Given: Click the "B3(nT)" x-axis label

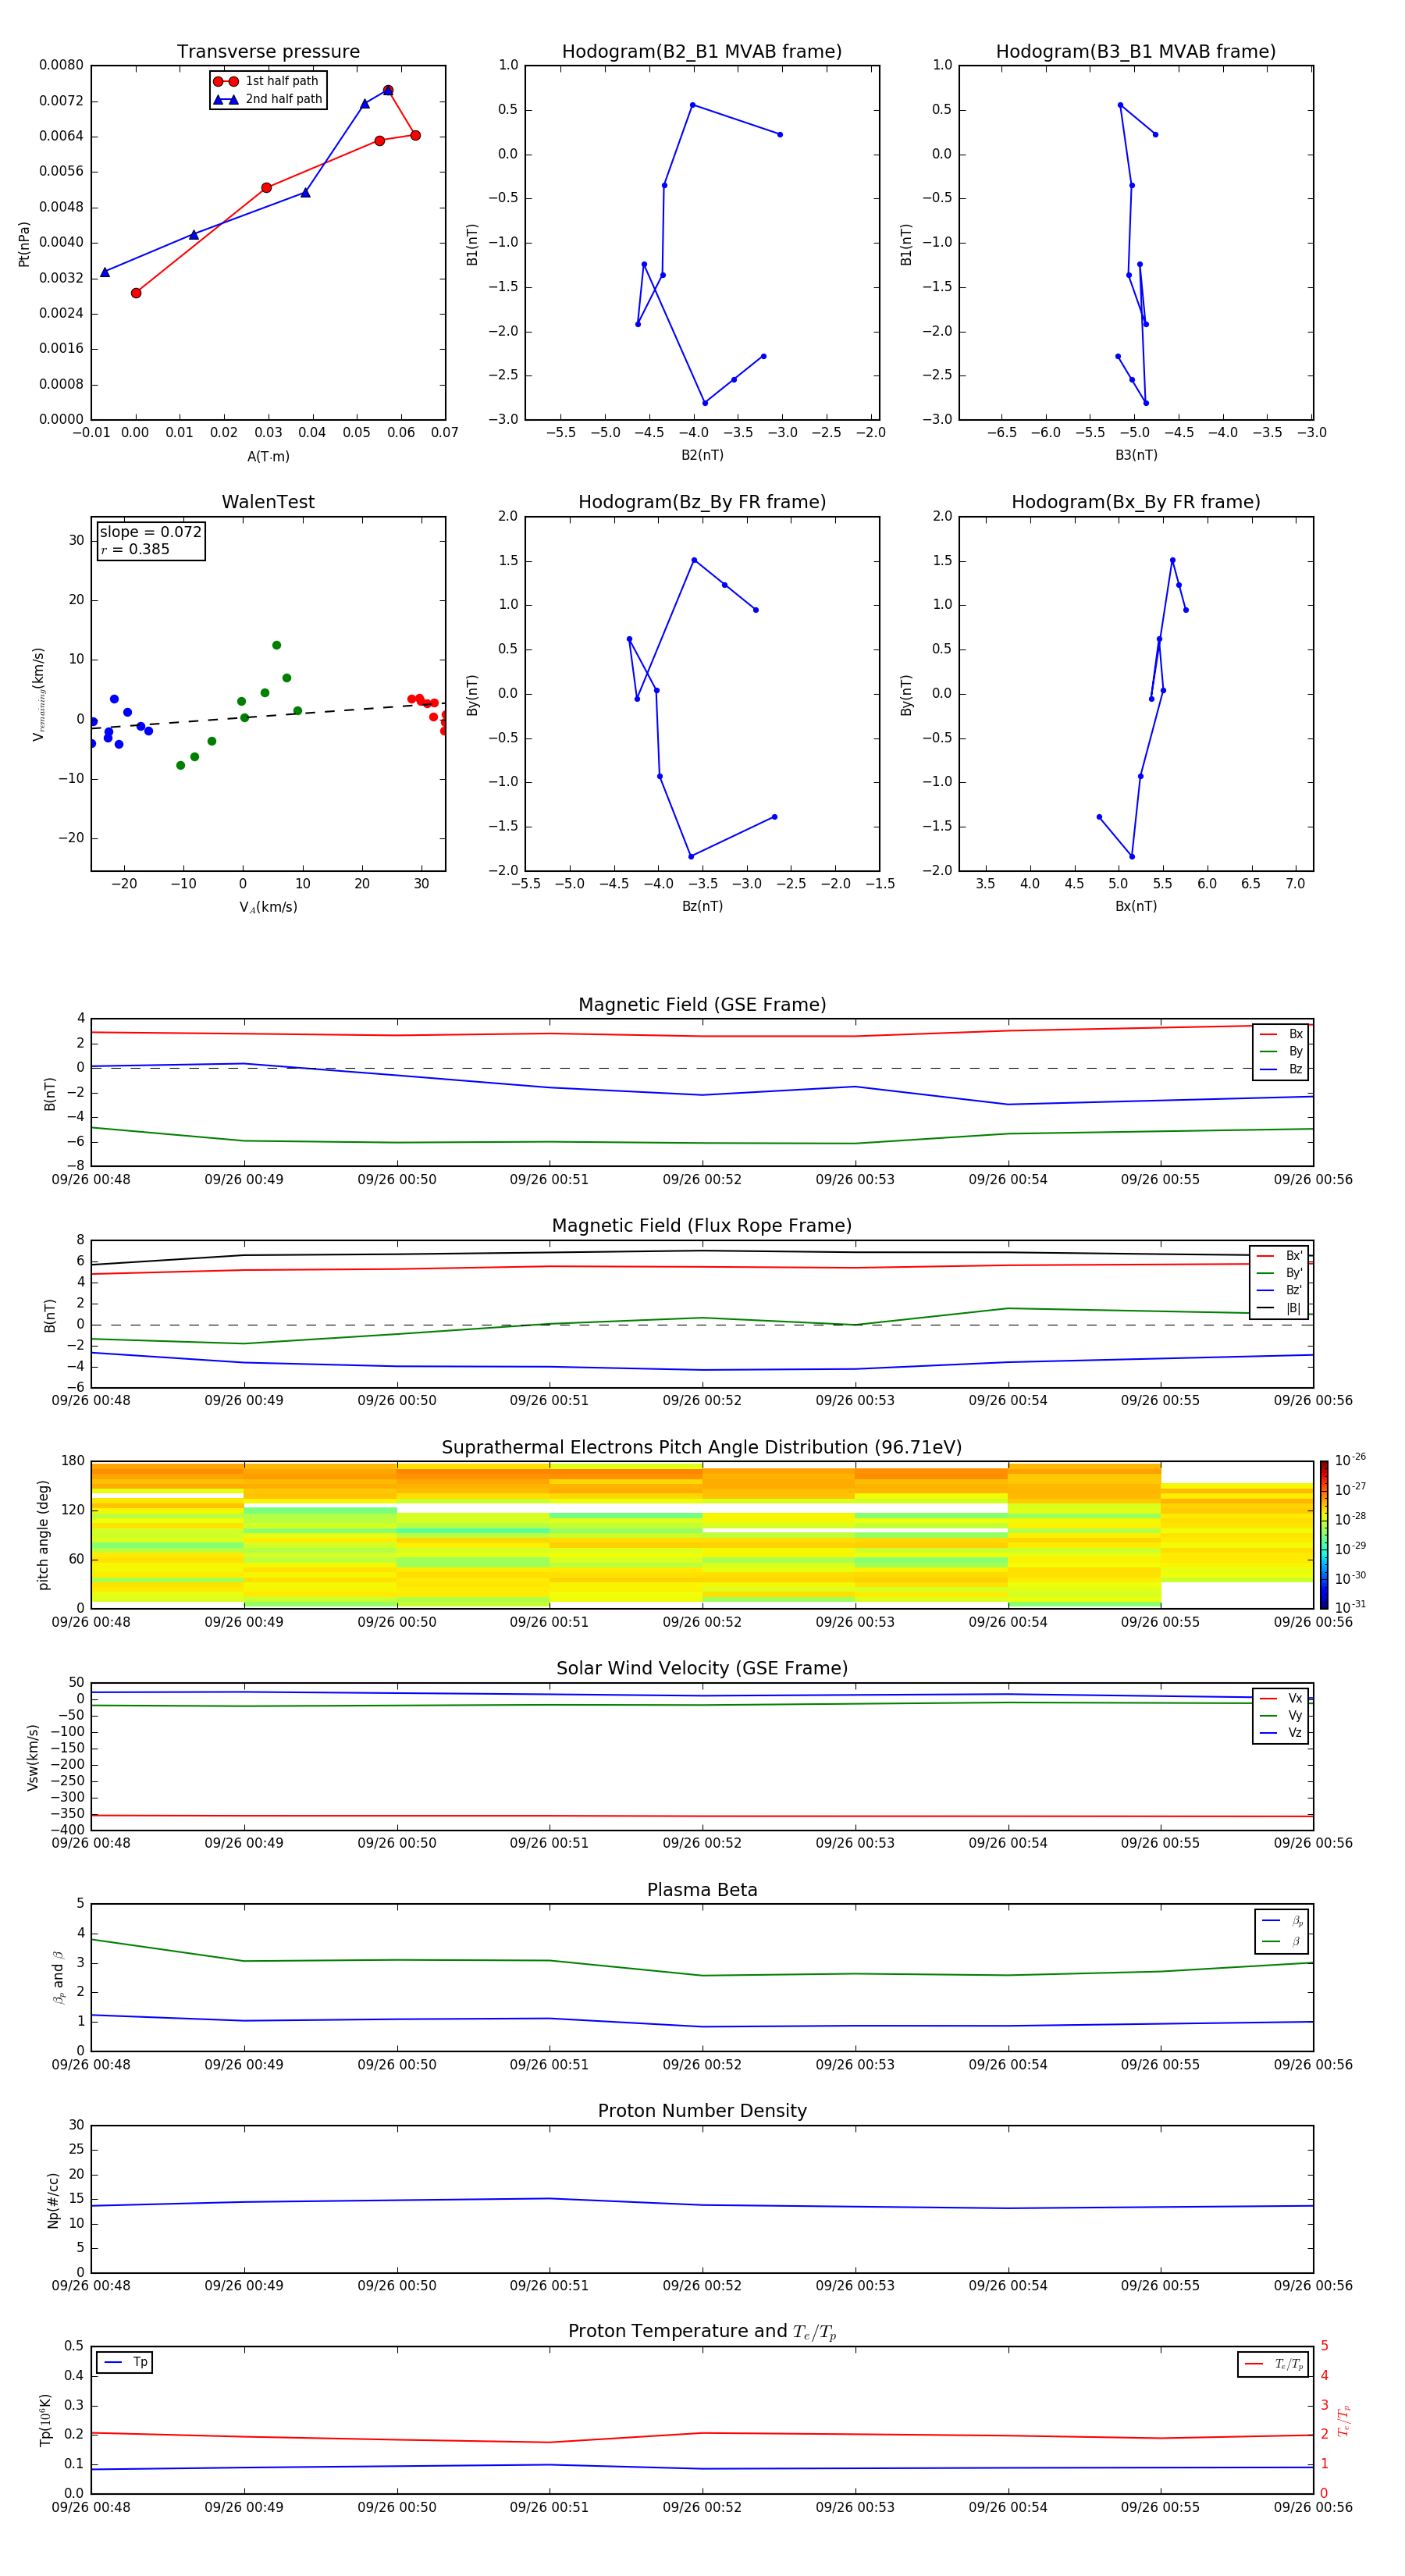Looking at the screenshot, I should [x=1136, y=455].
